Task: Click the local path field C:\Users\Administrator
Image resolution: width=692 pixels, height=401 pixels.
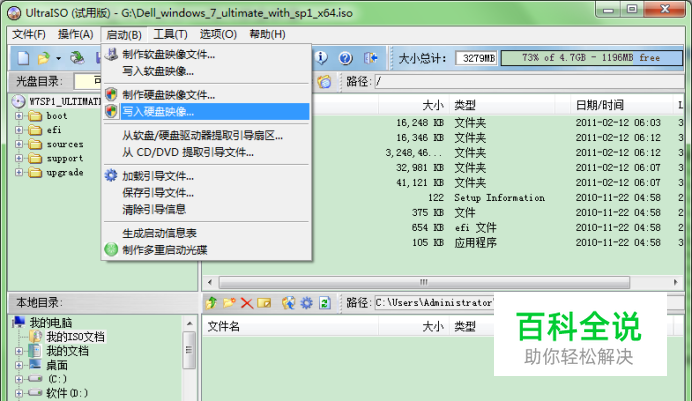Action: 434,303
